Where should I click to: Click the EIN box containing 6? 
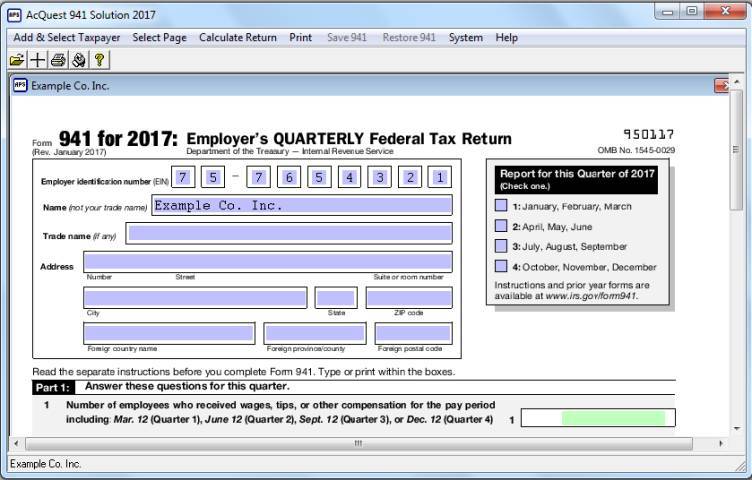[x=289, y=177]
